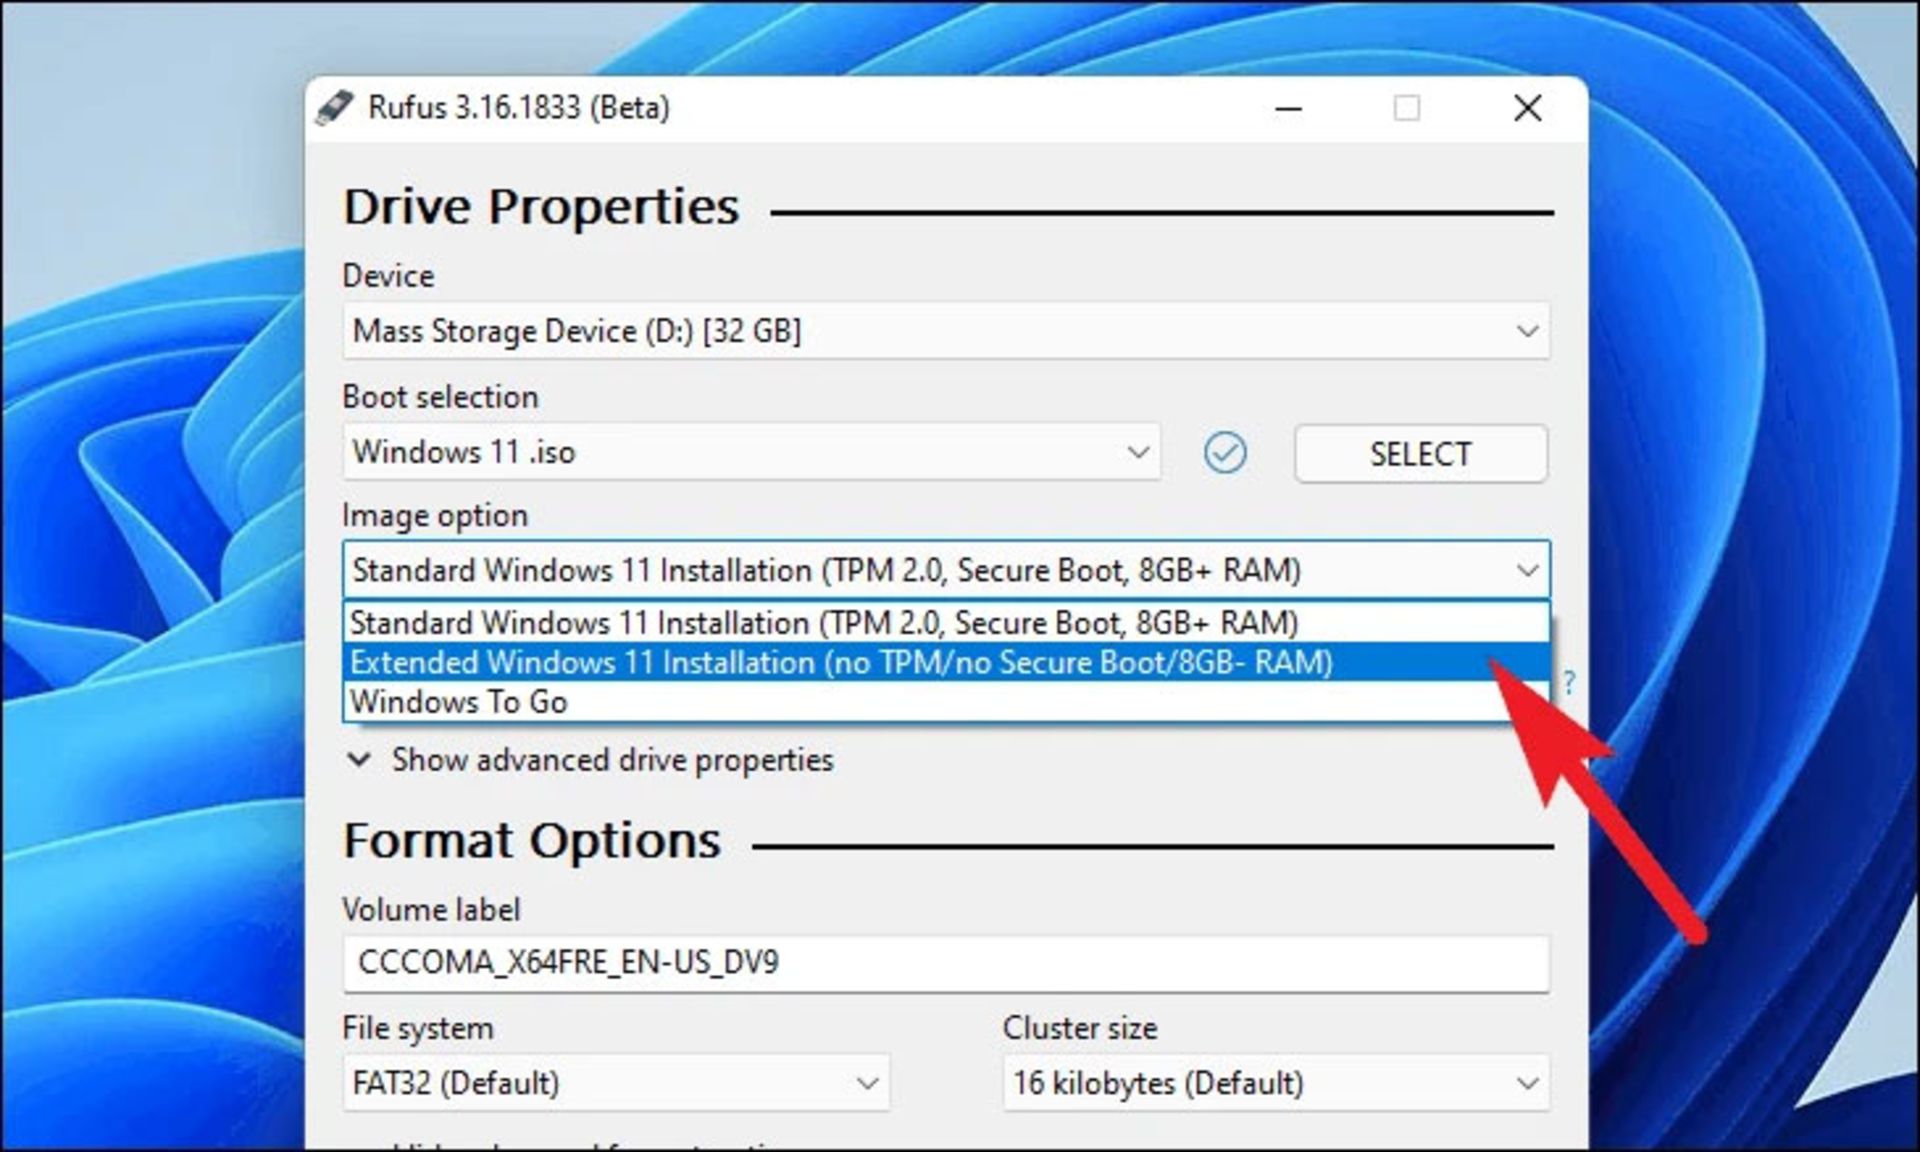The image size is (1920, 1152).
Task: Pick Windows To Go option
Action: pyautogui.click(x=459, y=702)
